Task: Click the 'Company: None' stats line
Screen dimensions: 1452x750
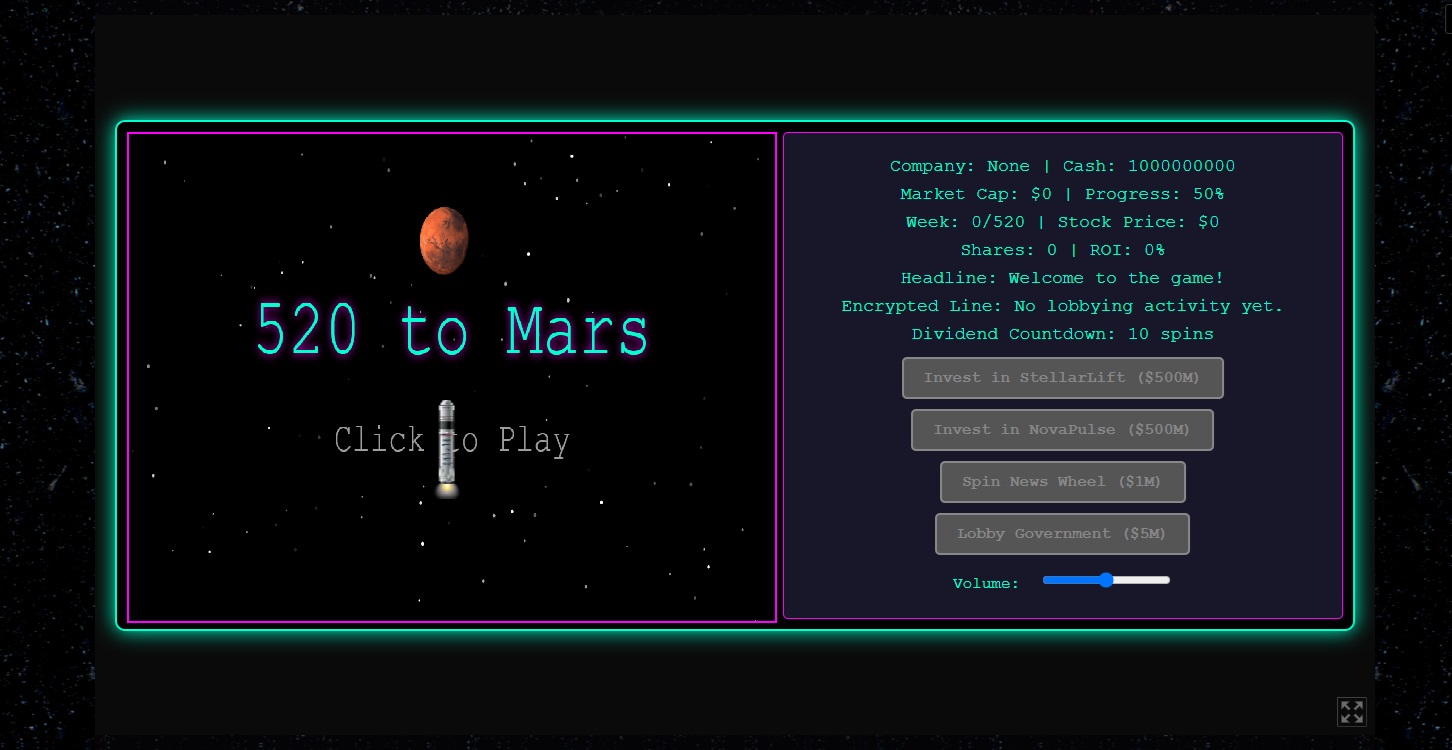Action: (1062, 166)
